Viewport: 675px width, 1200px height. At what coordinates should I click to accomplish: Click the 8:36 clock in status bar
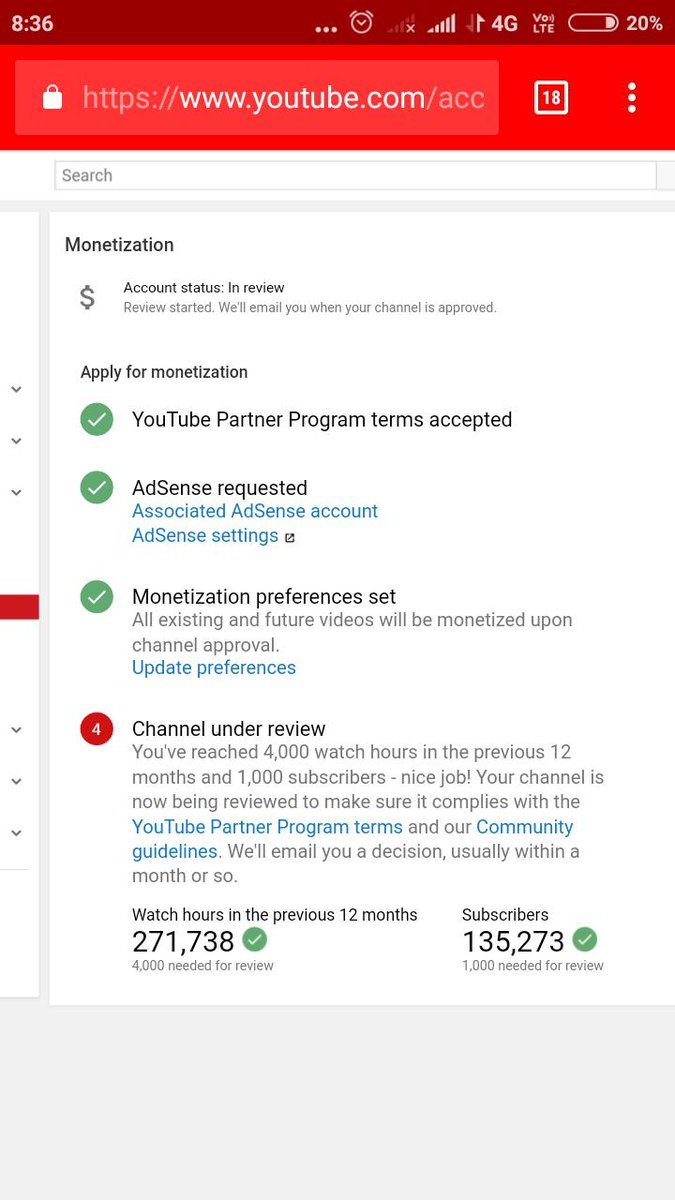(x=32, y=23)
